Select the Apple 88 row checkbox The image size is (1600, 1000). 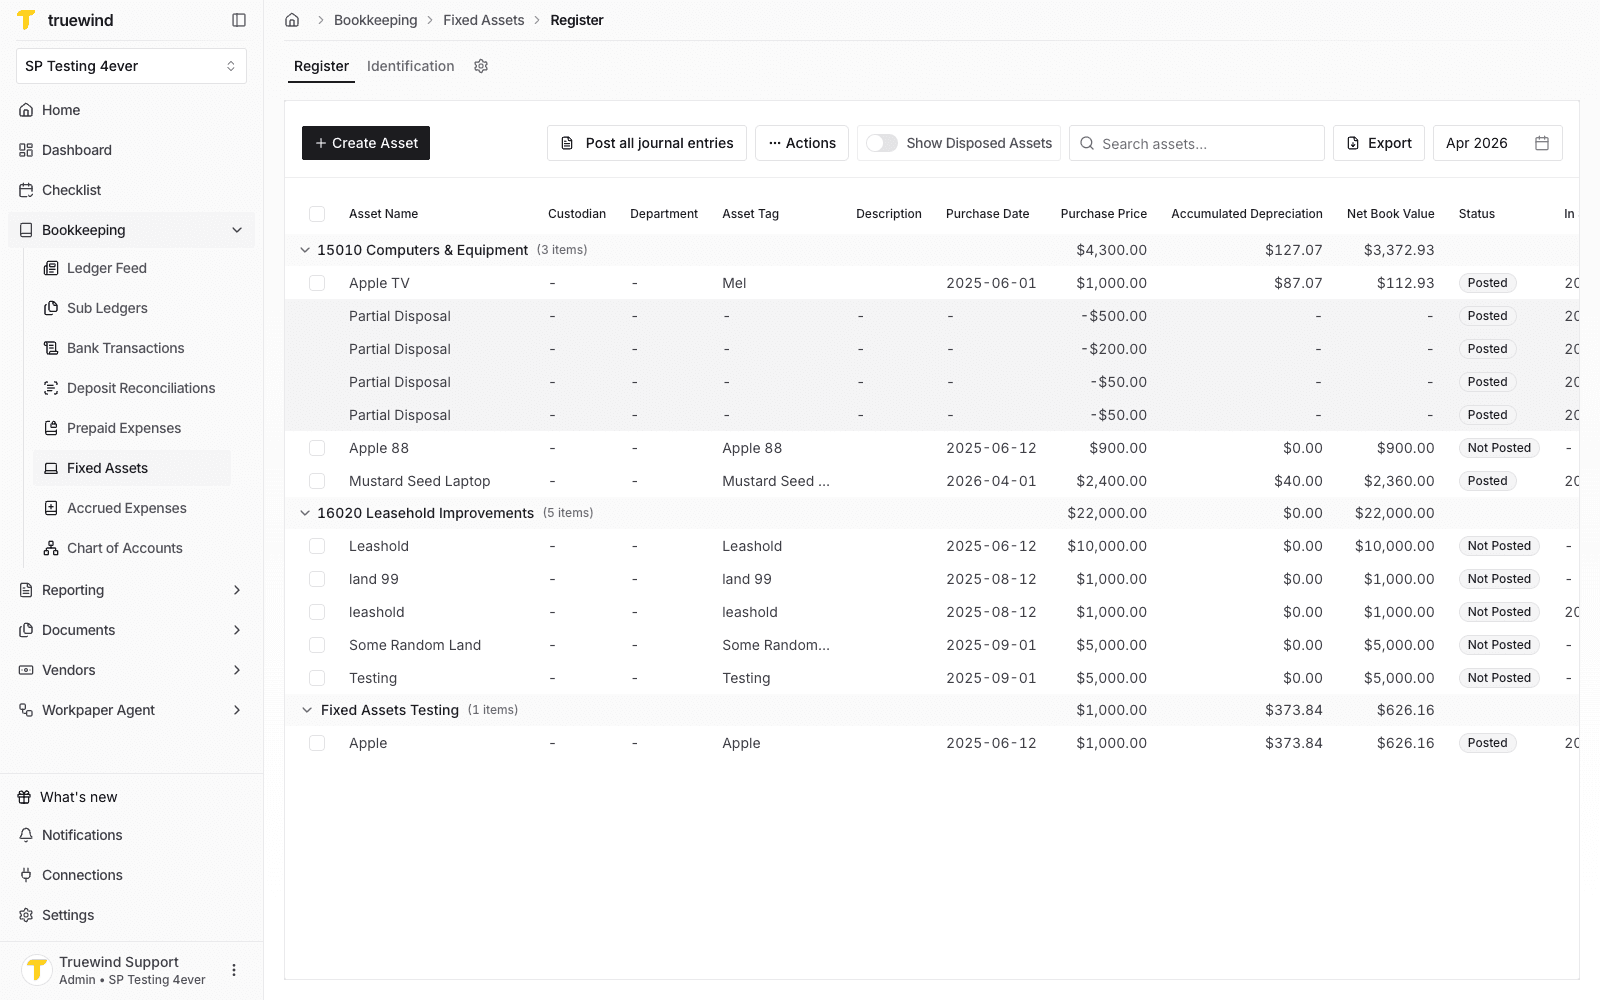[x=317, y=448]
